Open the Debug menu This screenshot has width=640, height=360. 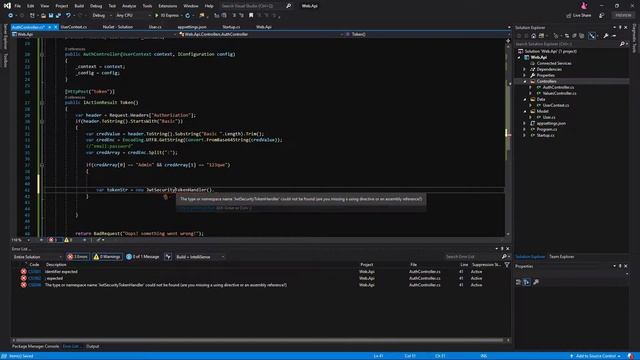tap(96, 6)
